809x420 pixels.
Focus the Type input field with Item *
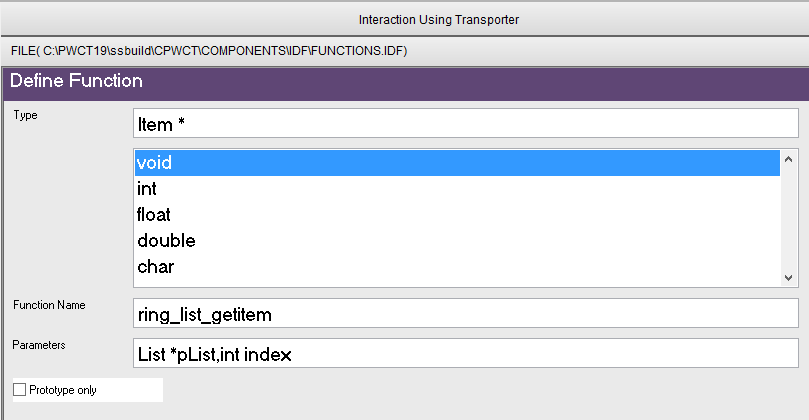tap(466, 123)
